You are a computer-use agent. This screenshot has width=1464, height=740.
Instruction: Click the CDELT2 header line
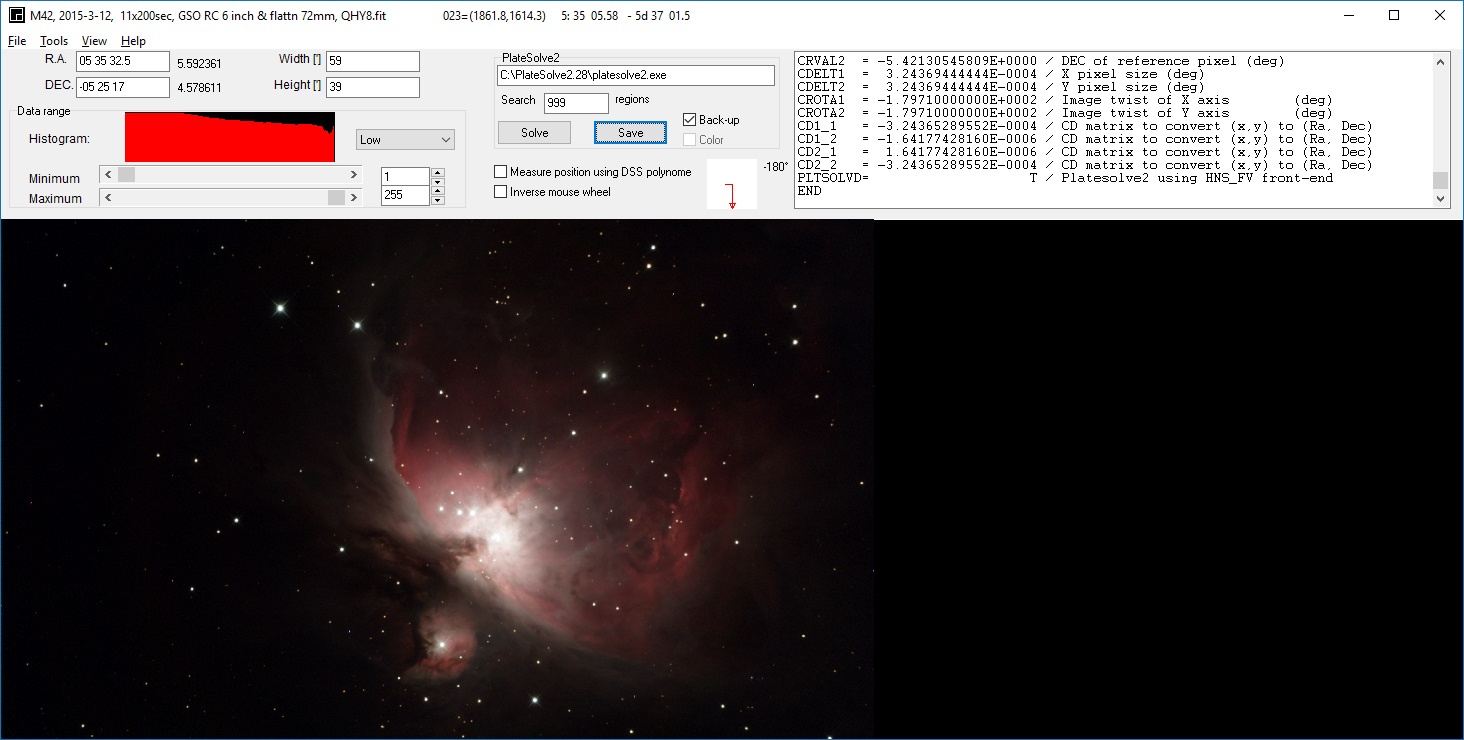pyautogui.click(x=1001, y=87)
